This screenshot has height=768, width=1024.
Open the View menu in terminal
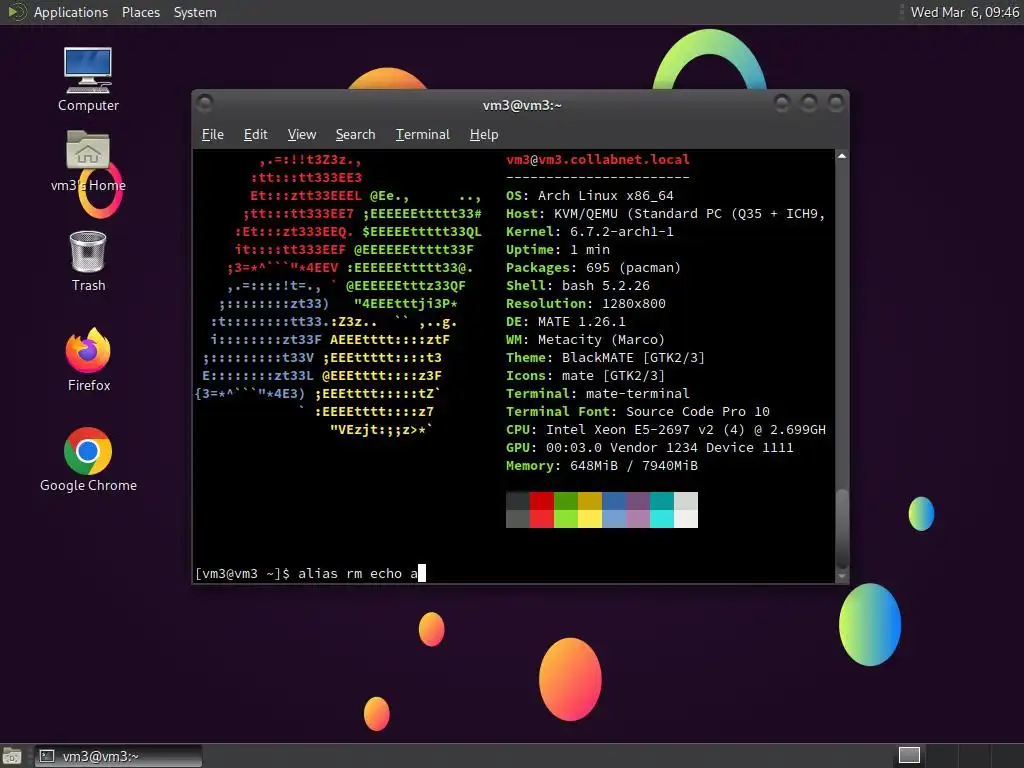(302, 135)
